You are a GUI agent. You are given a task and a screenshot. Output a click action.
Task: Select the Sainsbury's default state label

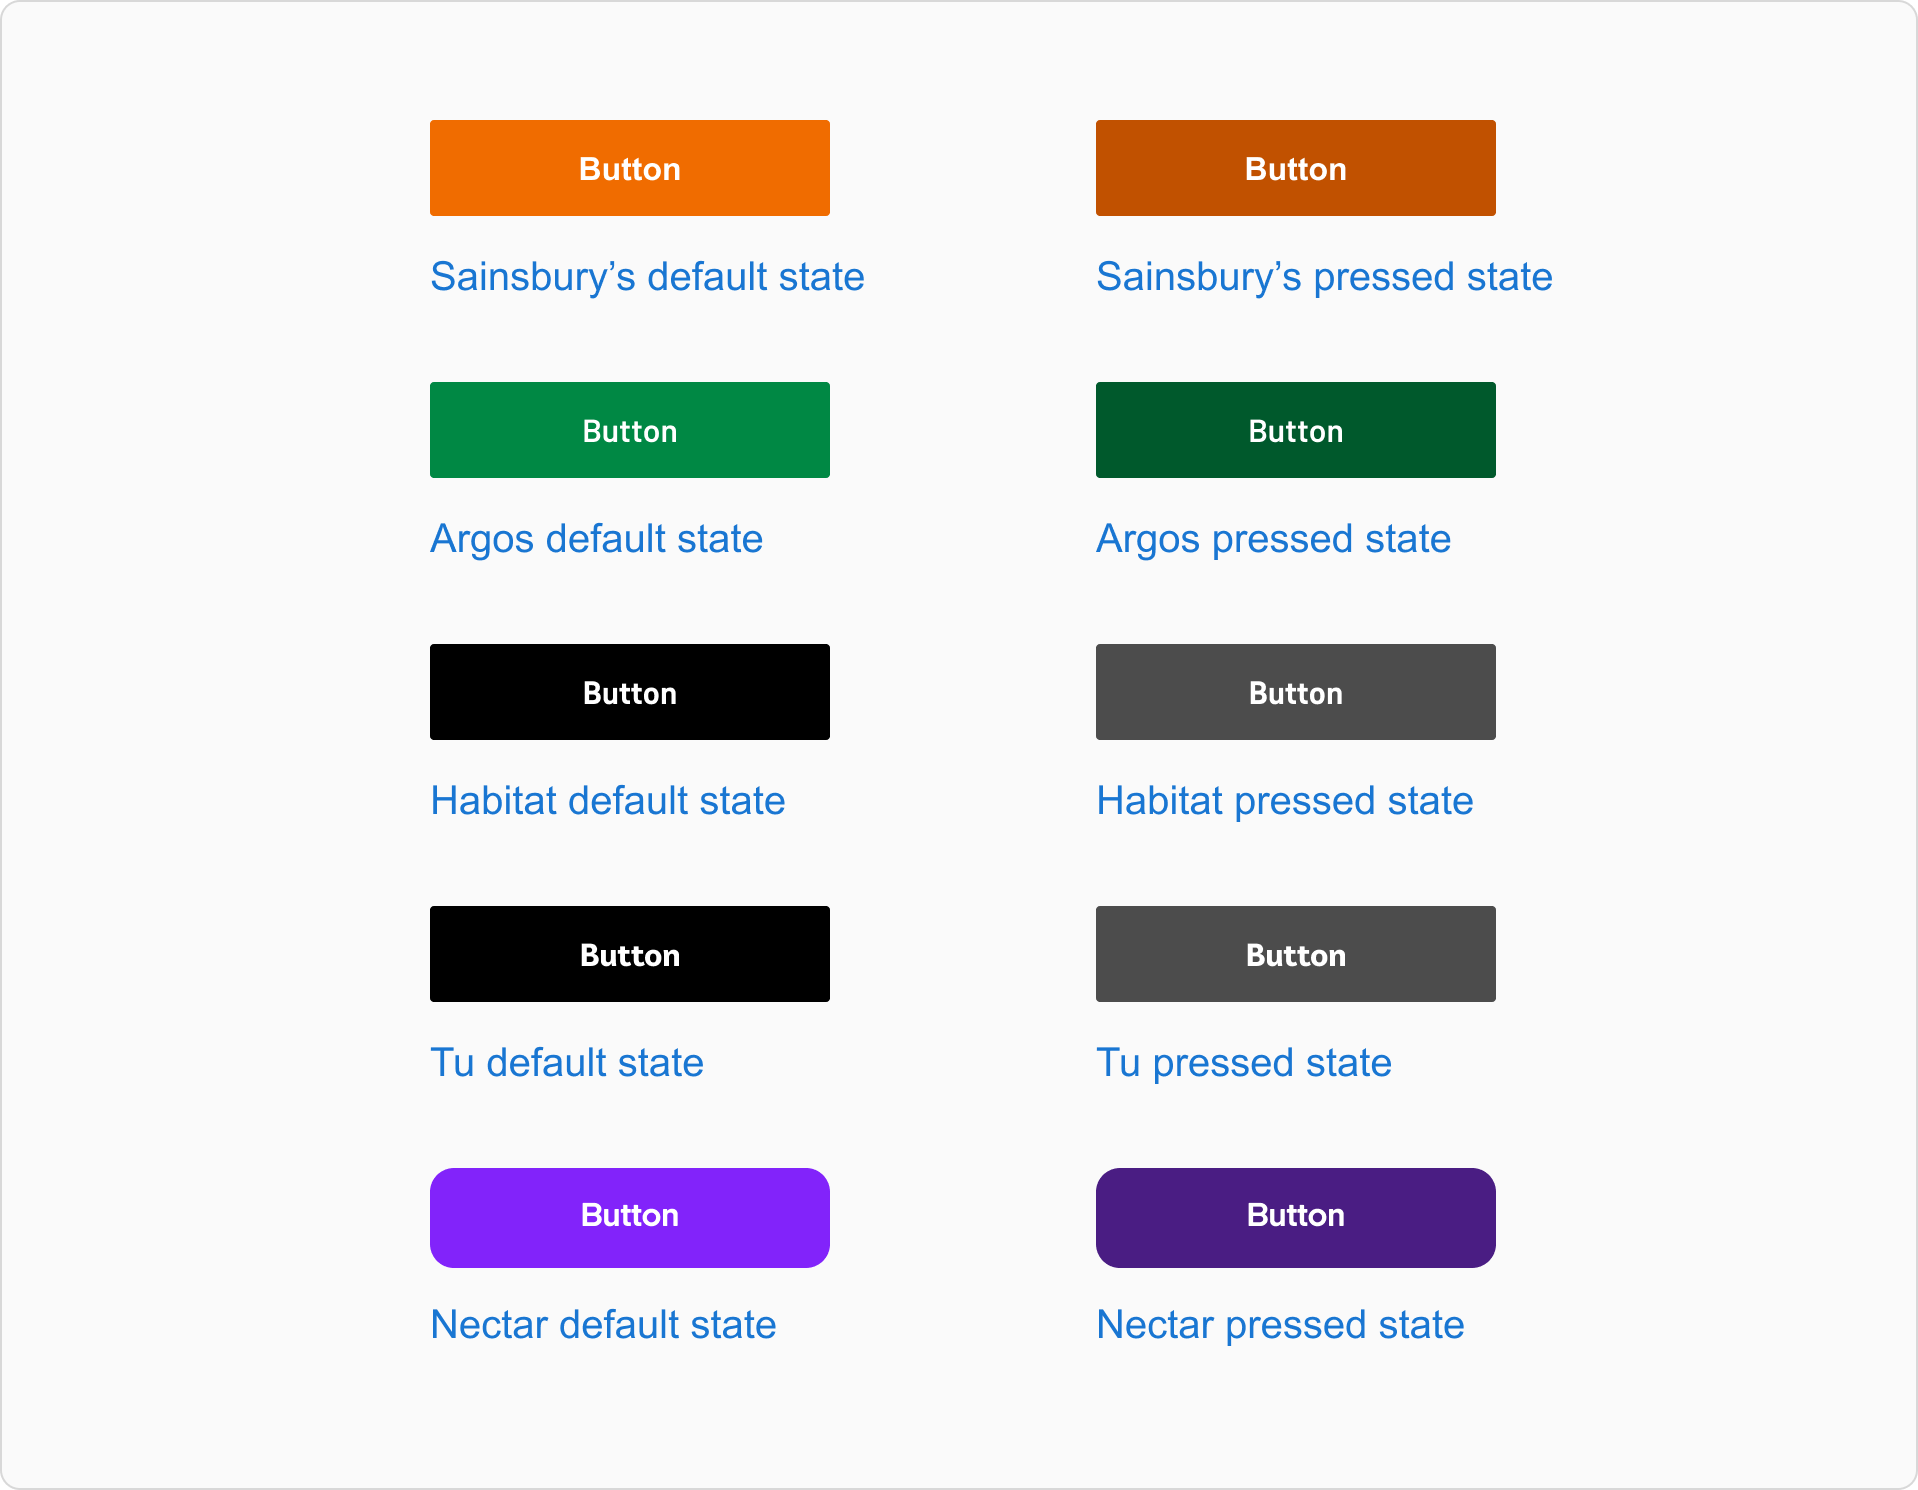[646, 276]
